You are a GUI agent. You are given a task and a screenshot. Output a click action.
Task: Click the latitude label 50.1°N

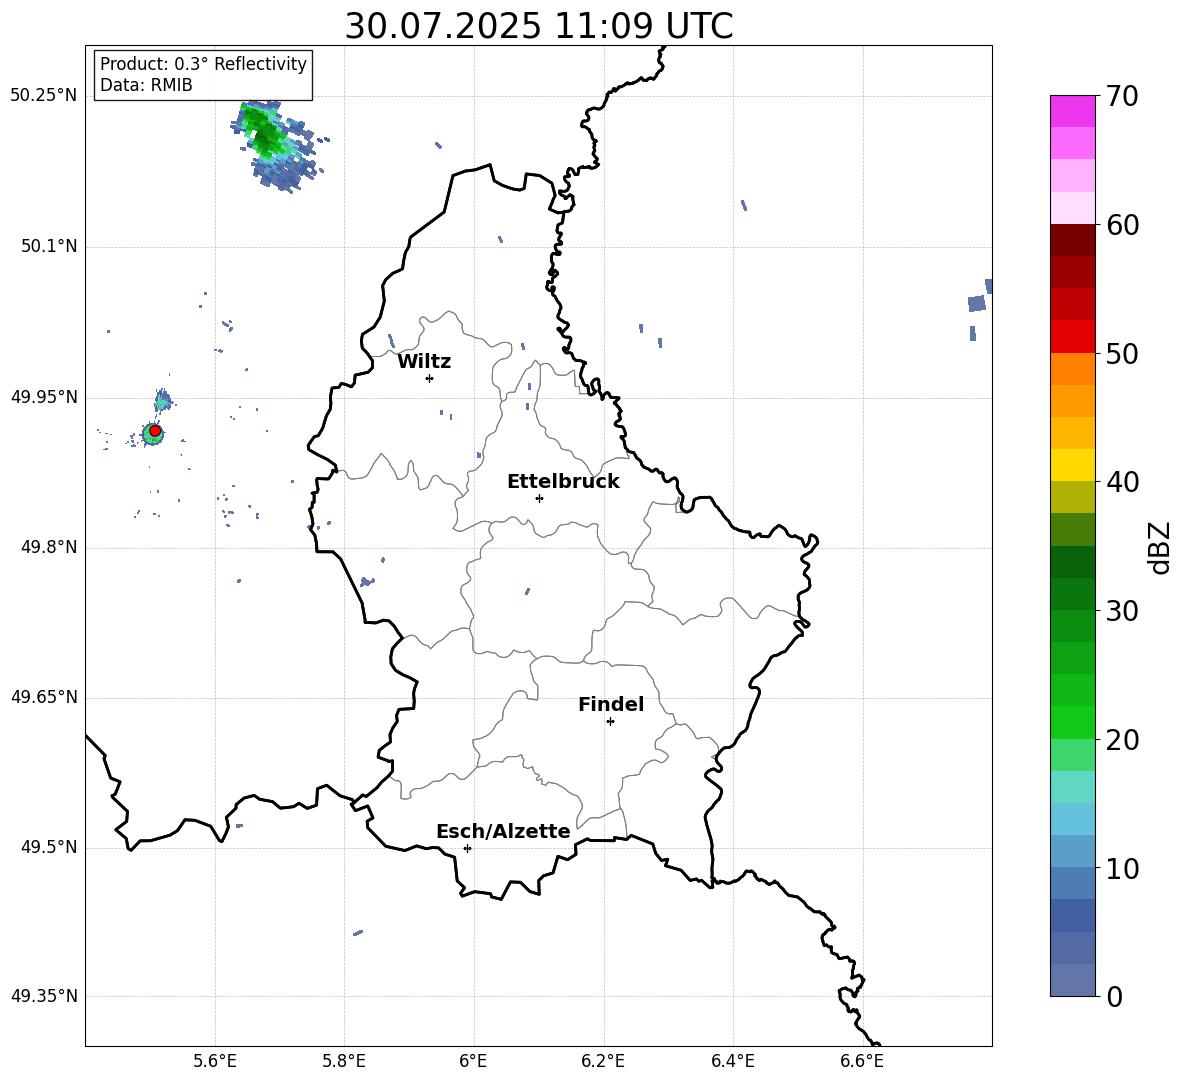[48, 246]
